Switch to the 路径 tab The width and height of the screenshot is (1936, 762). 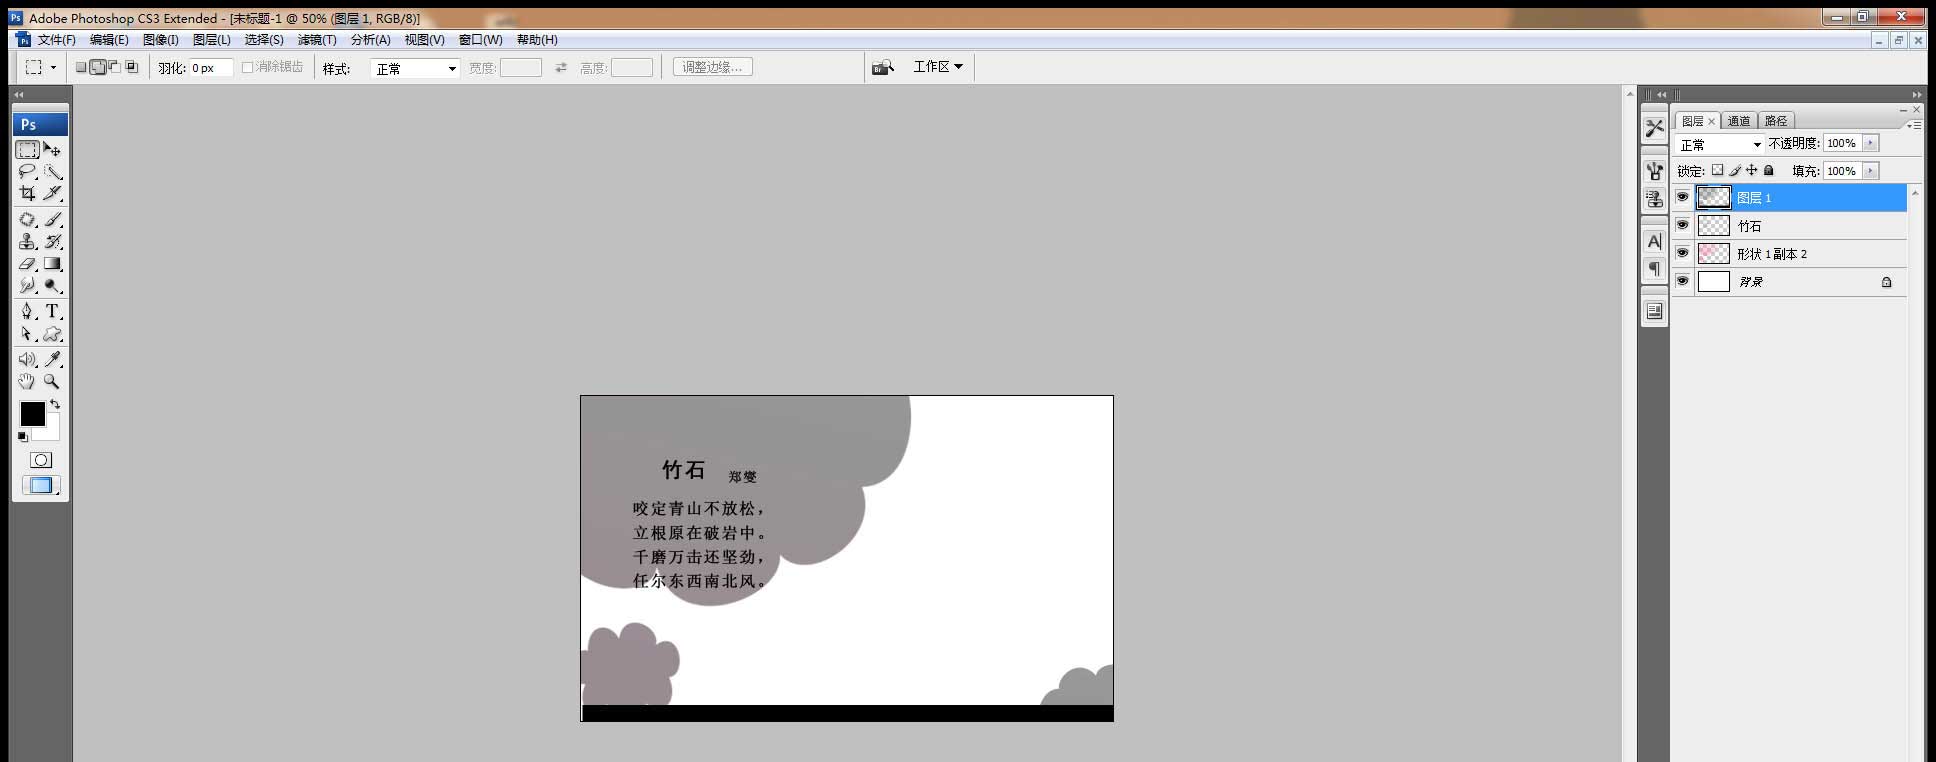tap(1776, 121)
